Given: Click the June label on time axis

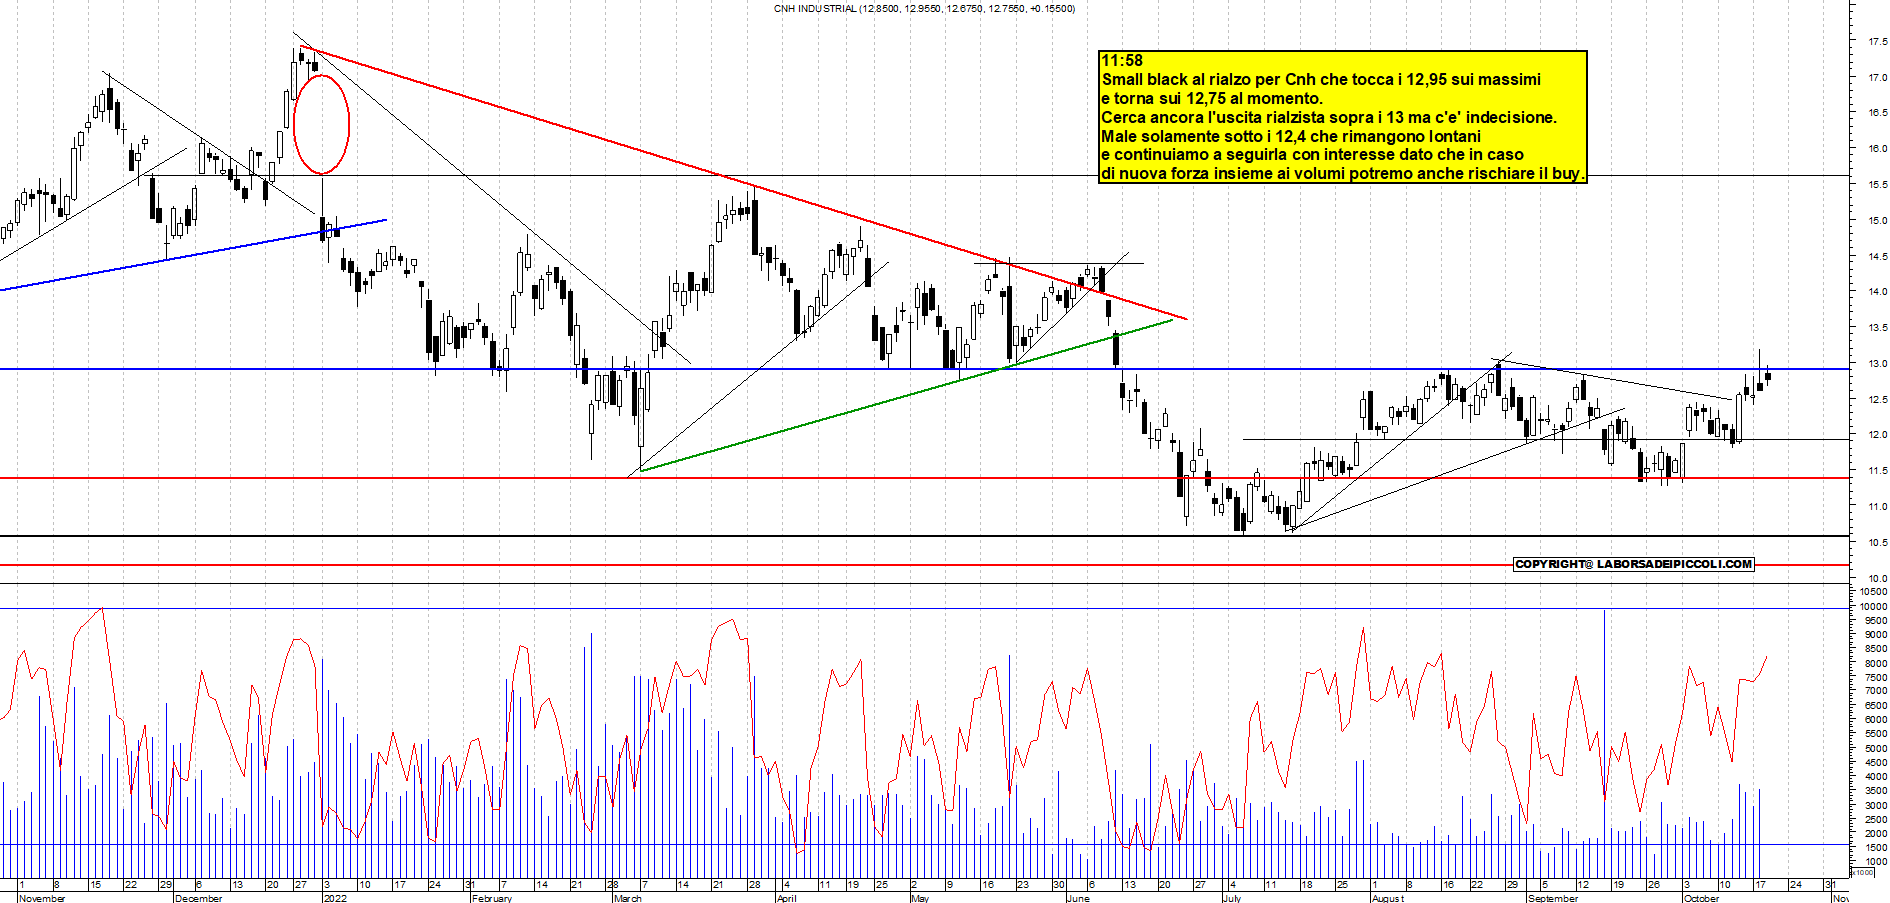Looking at the screenshot, I should [x=1078, y=898].
